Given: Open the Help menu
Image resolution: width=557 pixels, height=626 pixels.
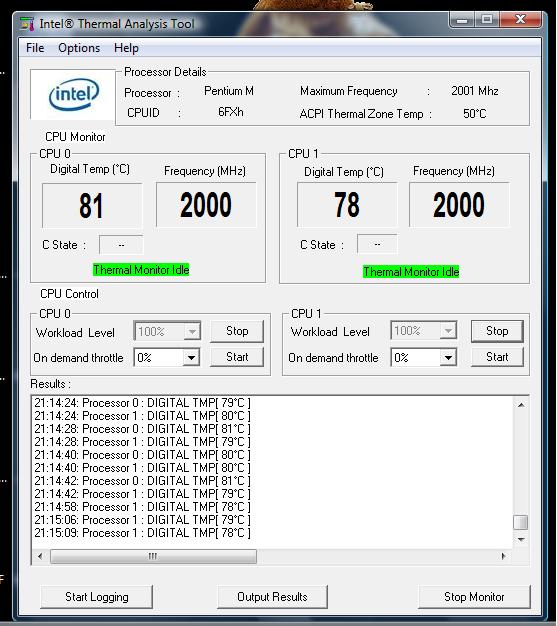Looking at the screenshot, I should tap(126, 48).
